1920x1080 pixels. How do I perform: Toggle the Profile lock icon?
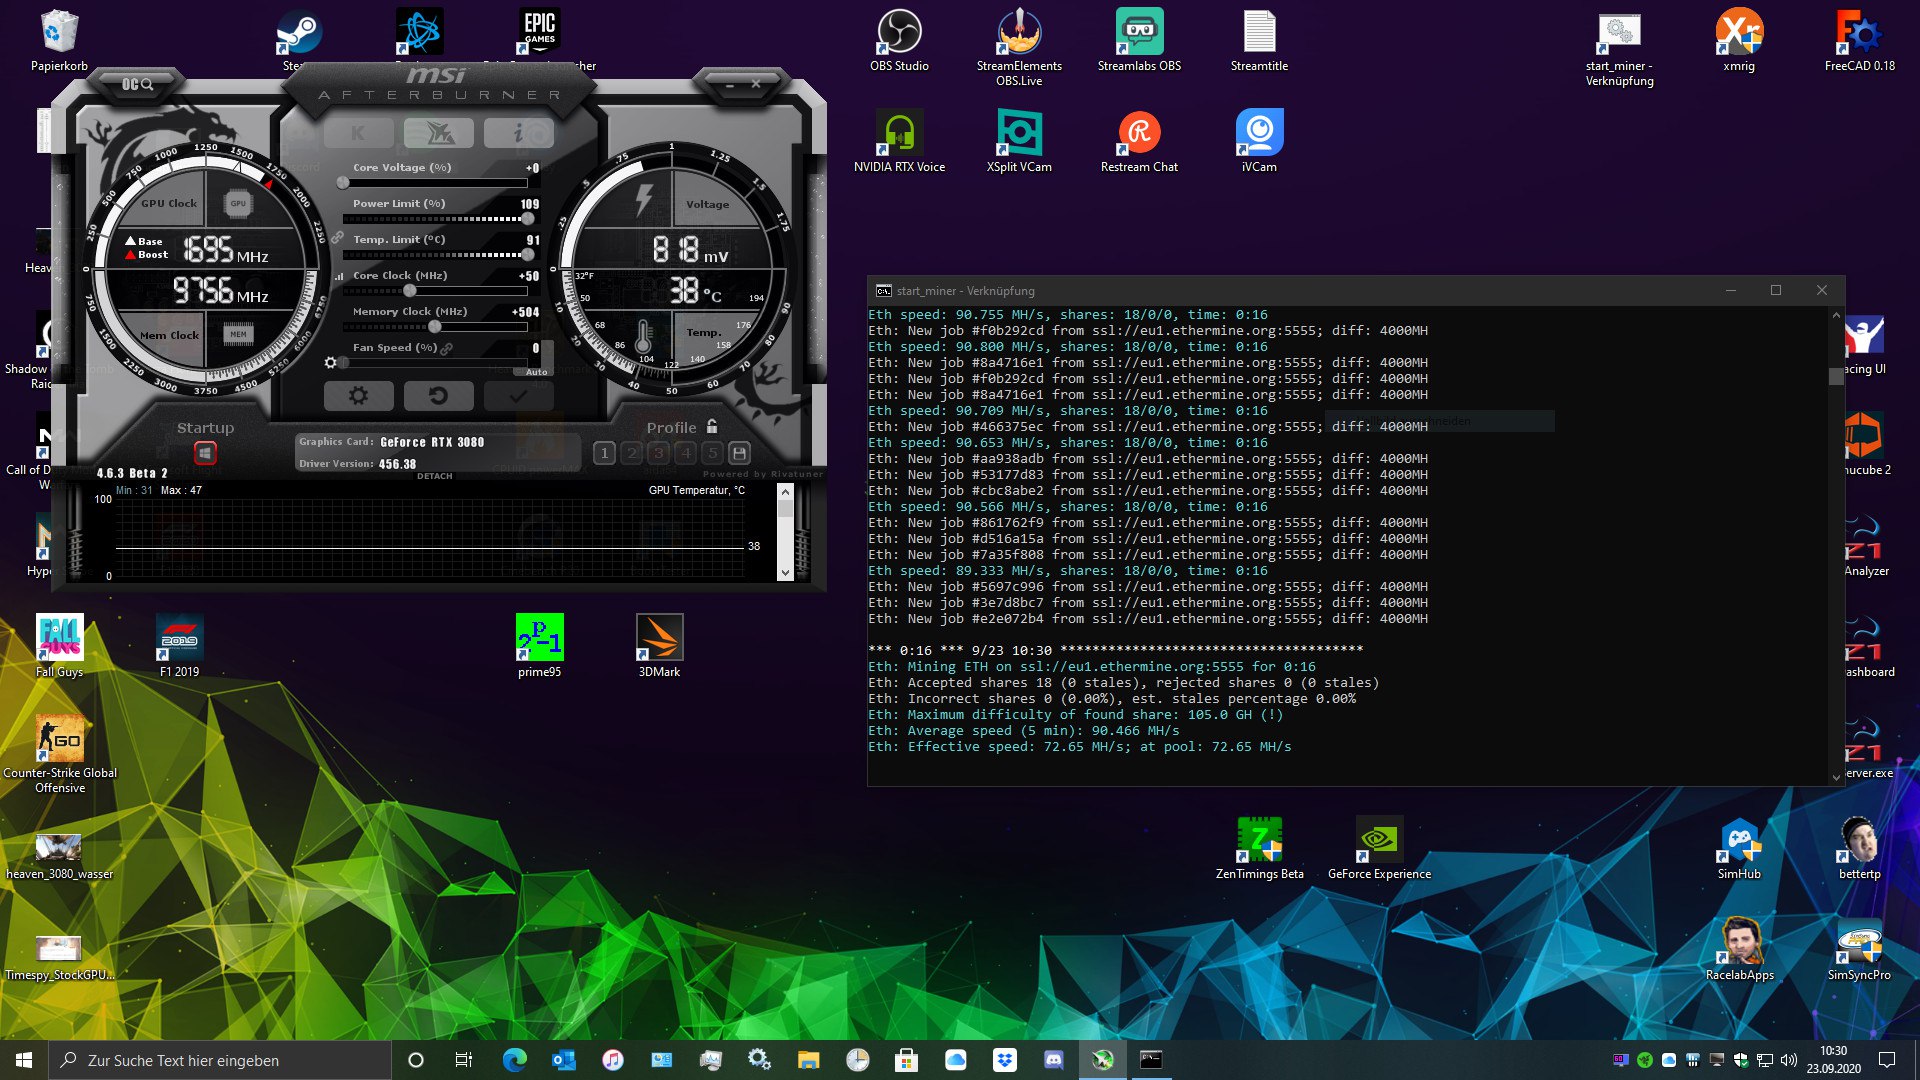click(x=712, y=426)
